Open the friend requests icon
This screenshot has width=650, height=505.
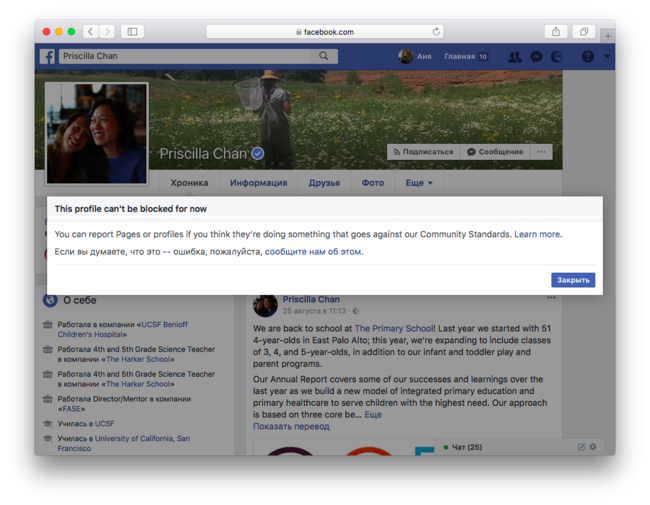[x=514, y=57]
